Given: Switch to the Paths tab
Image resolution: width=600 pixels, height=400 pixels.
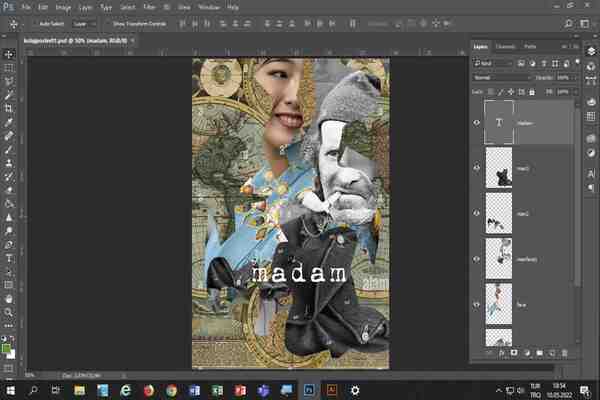Looking at the screenshot, I should point(529,46).
